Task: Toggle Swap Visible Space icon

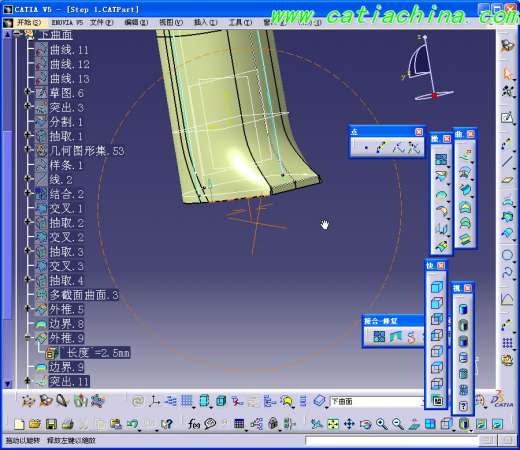Action: click(497, 424)
